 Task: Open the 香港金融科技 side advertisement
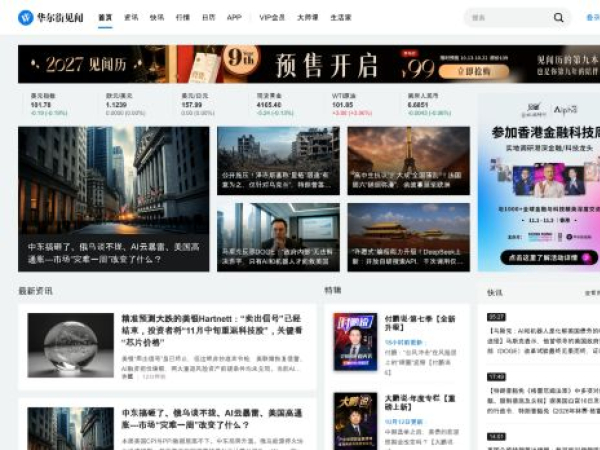539,182
